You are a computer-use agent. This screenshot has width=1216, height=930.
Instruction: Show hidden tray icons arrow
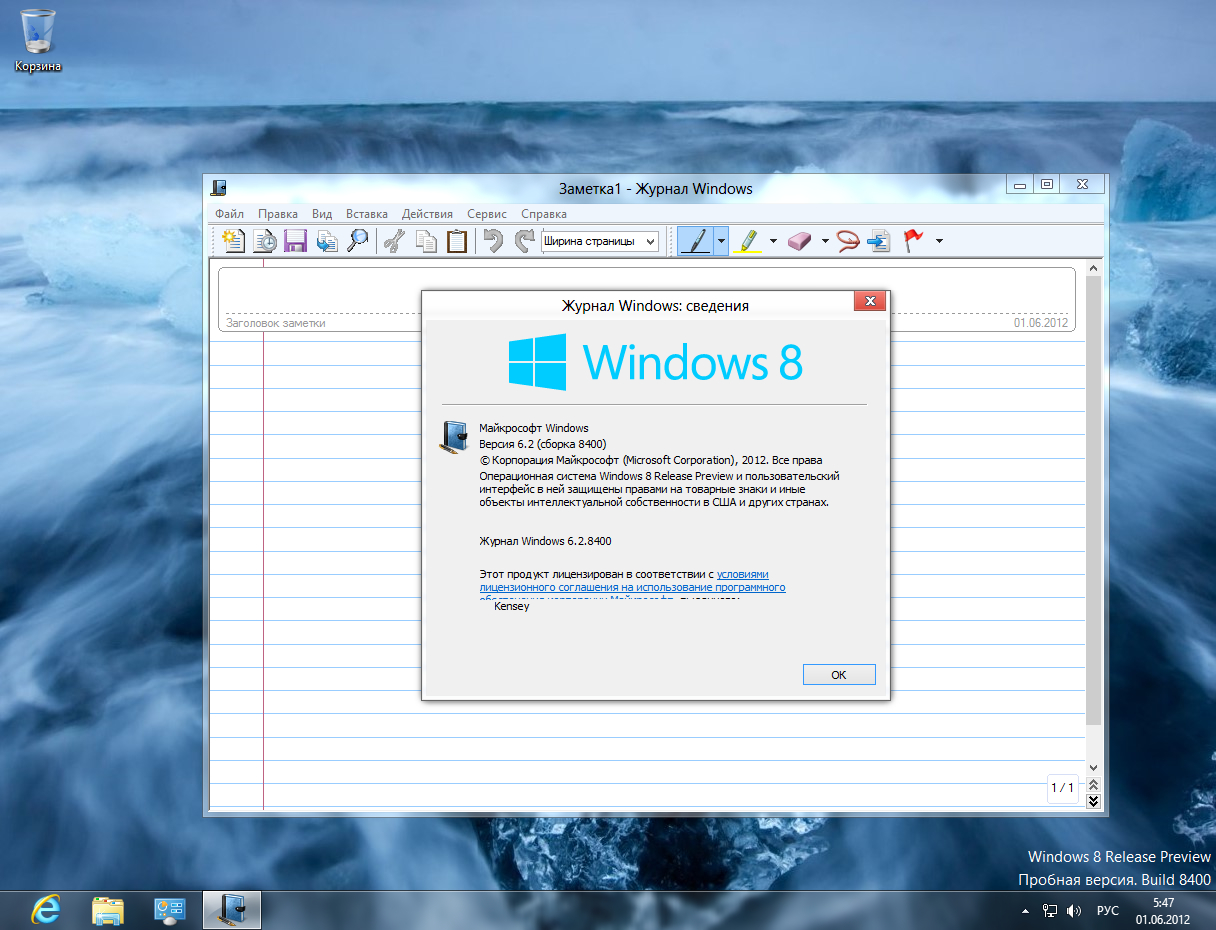point(1025,912)
